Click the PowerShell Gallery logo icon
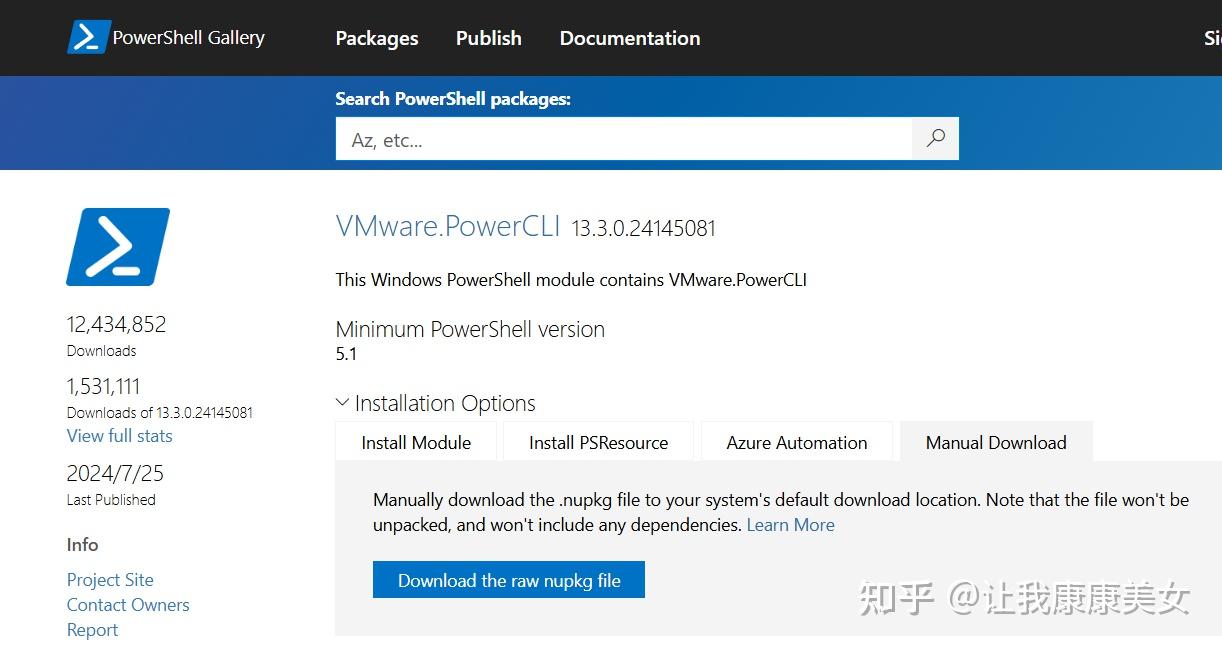The image size is (1222, 647). pyautogui.click(x=88, y=37)
